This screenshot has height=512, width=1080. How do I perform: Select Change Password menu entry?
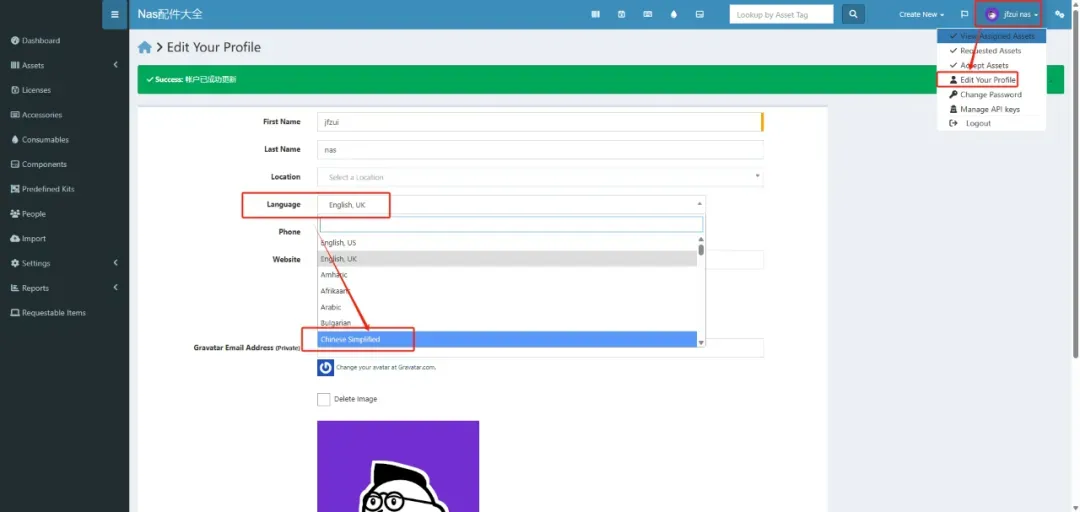991,94
